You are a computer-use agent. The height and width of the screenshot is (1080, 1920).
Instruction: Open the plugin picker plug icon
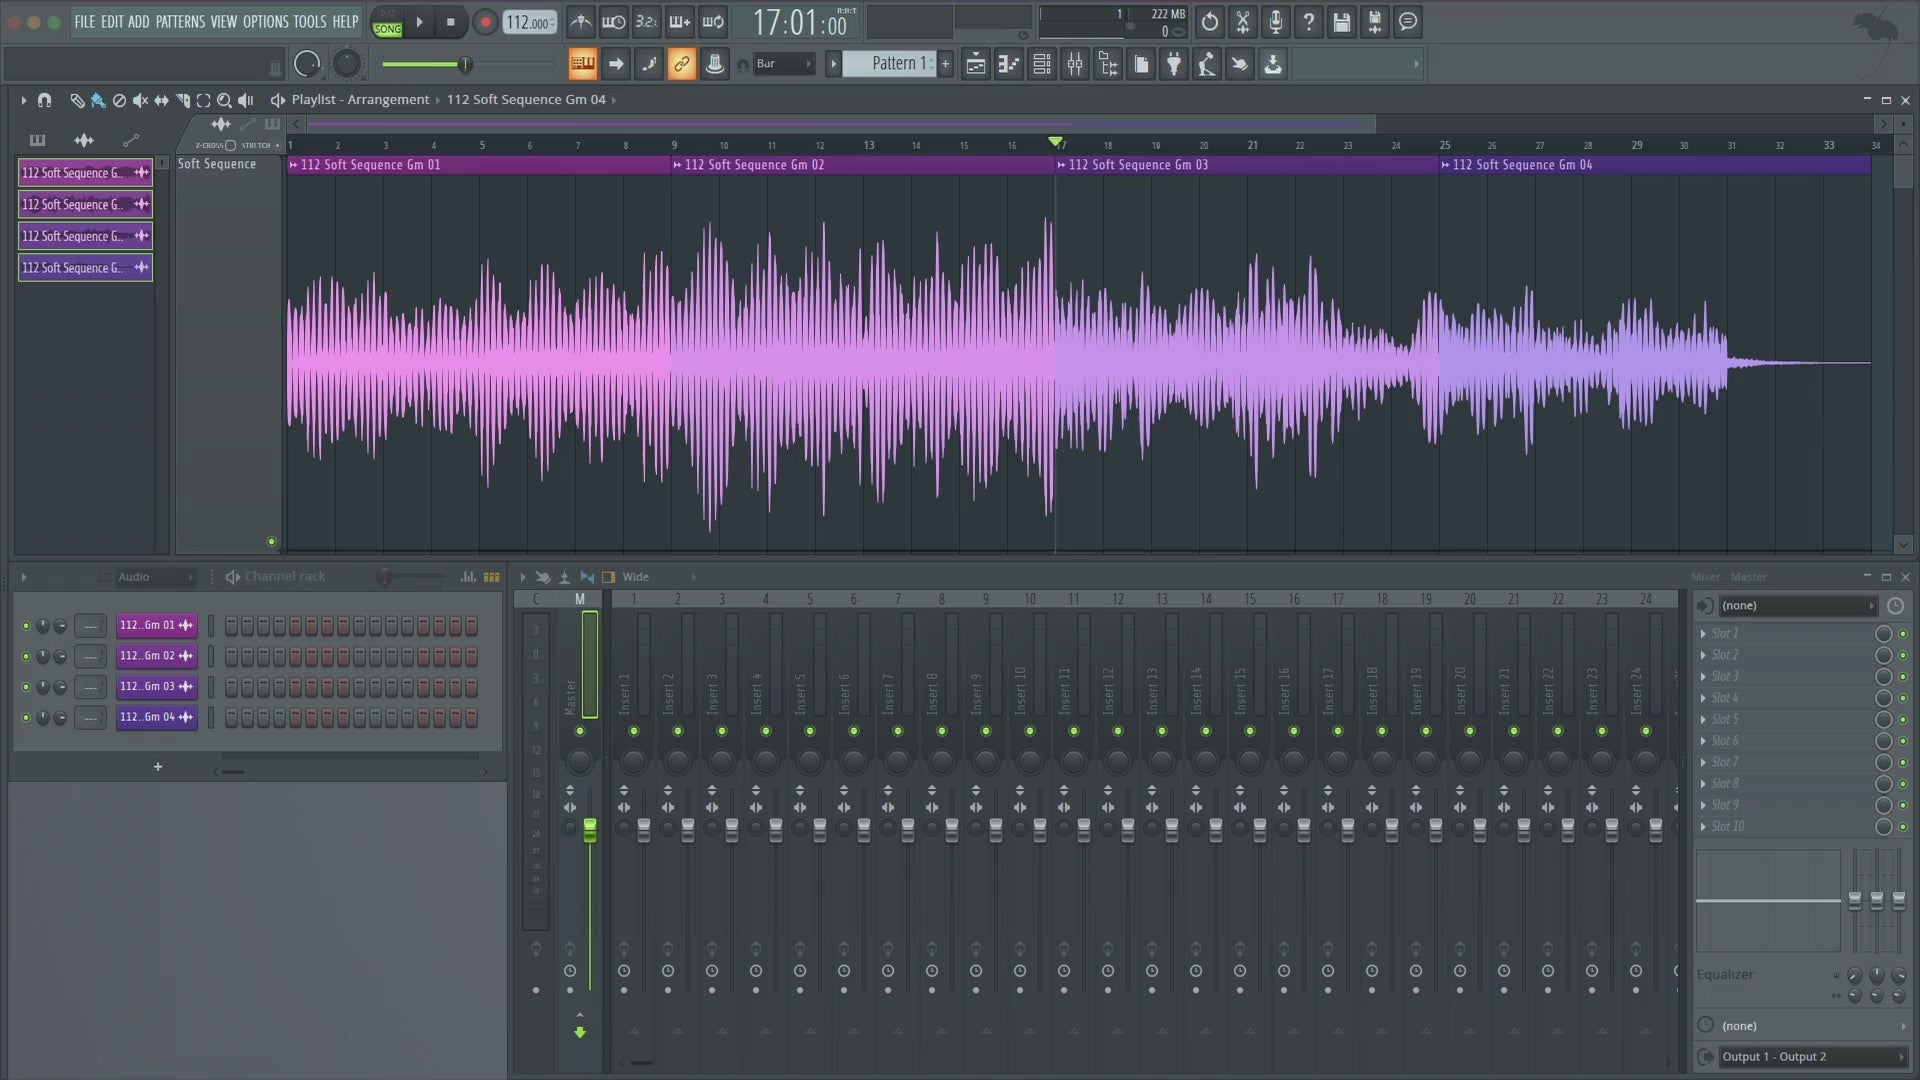point(1174,64)
